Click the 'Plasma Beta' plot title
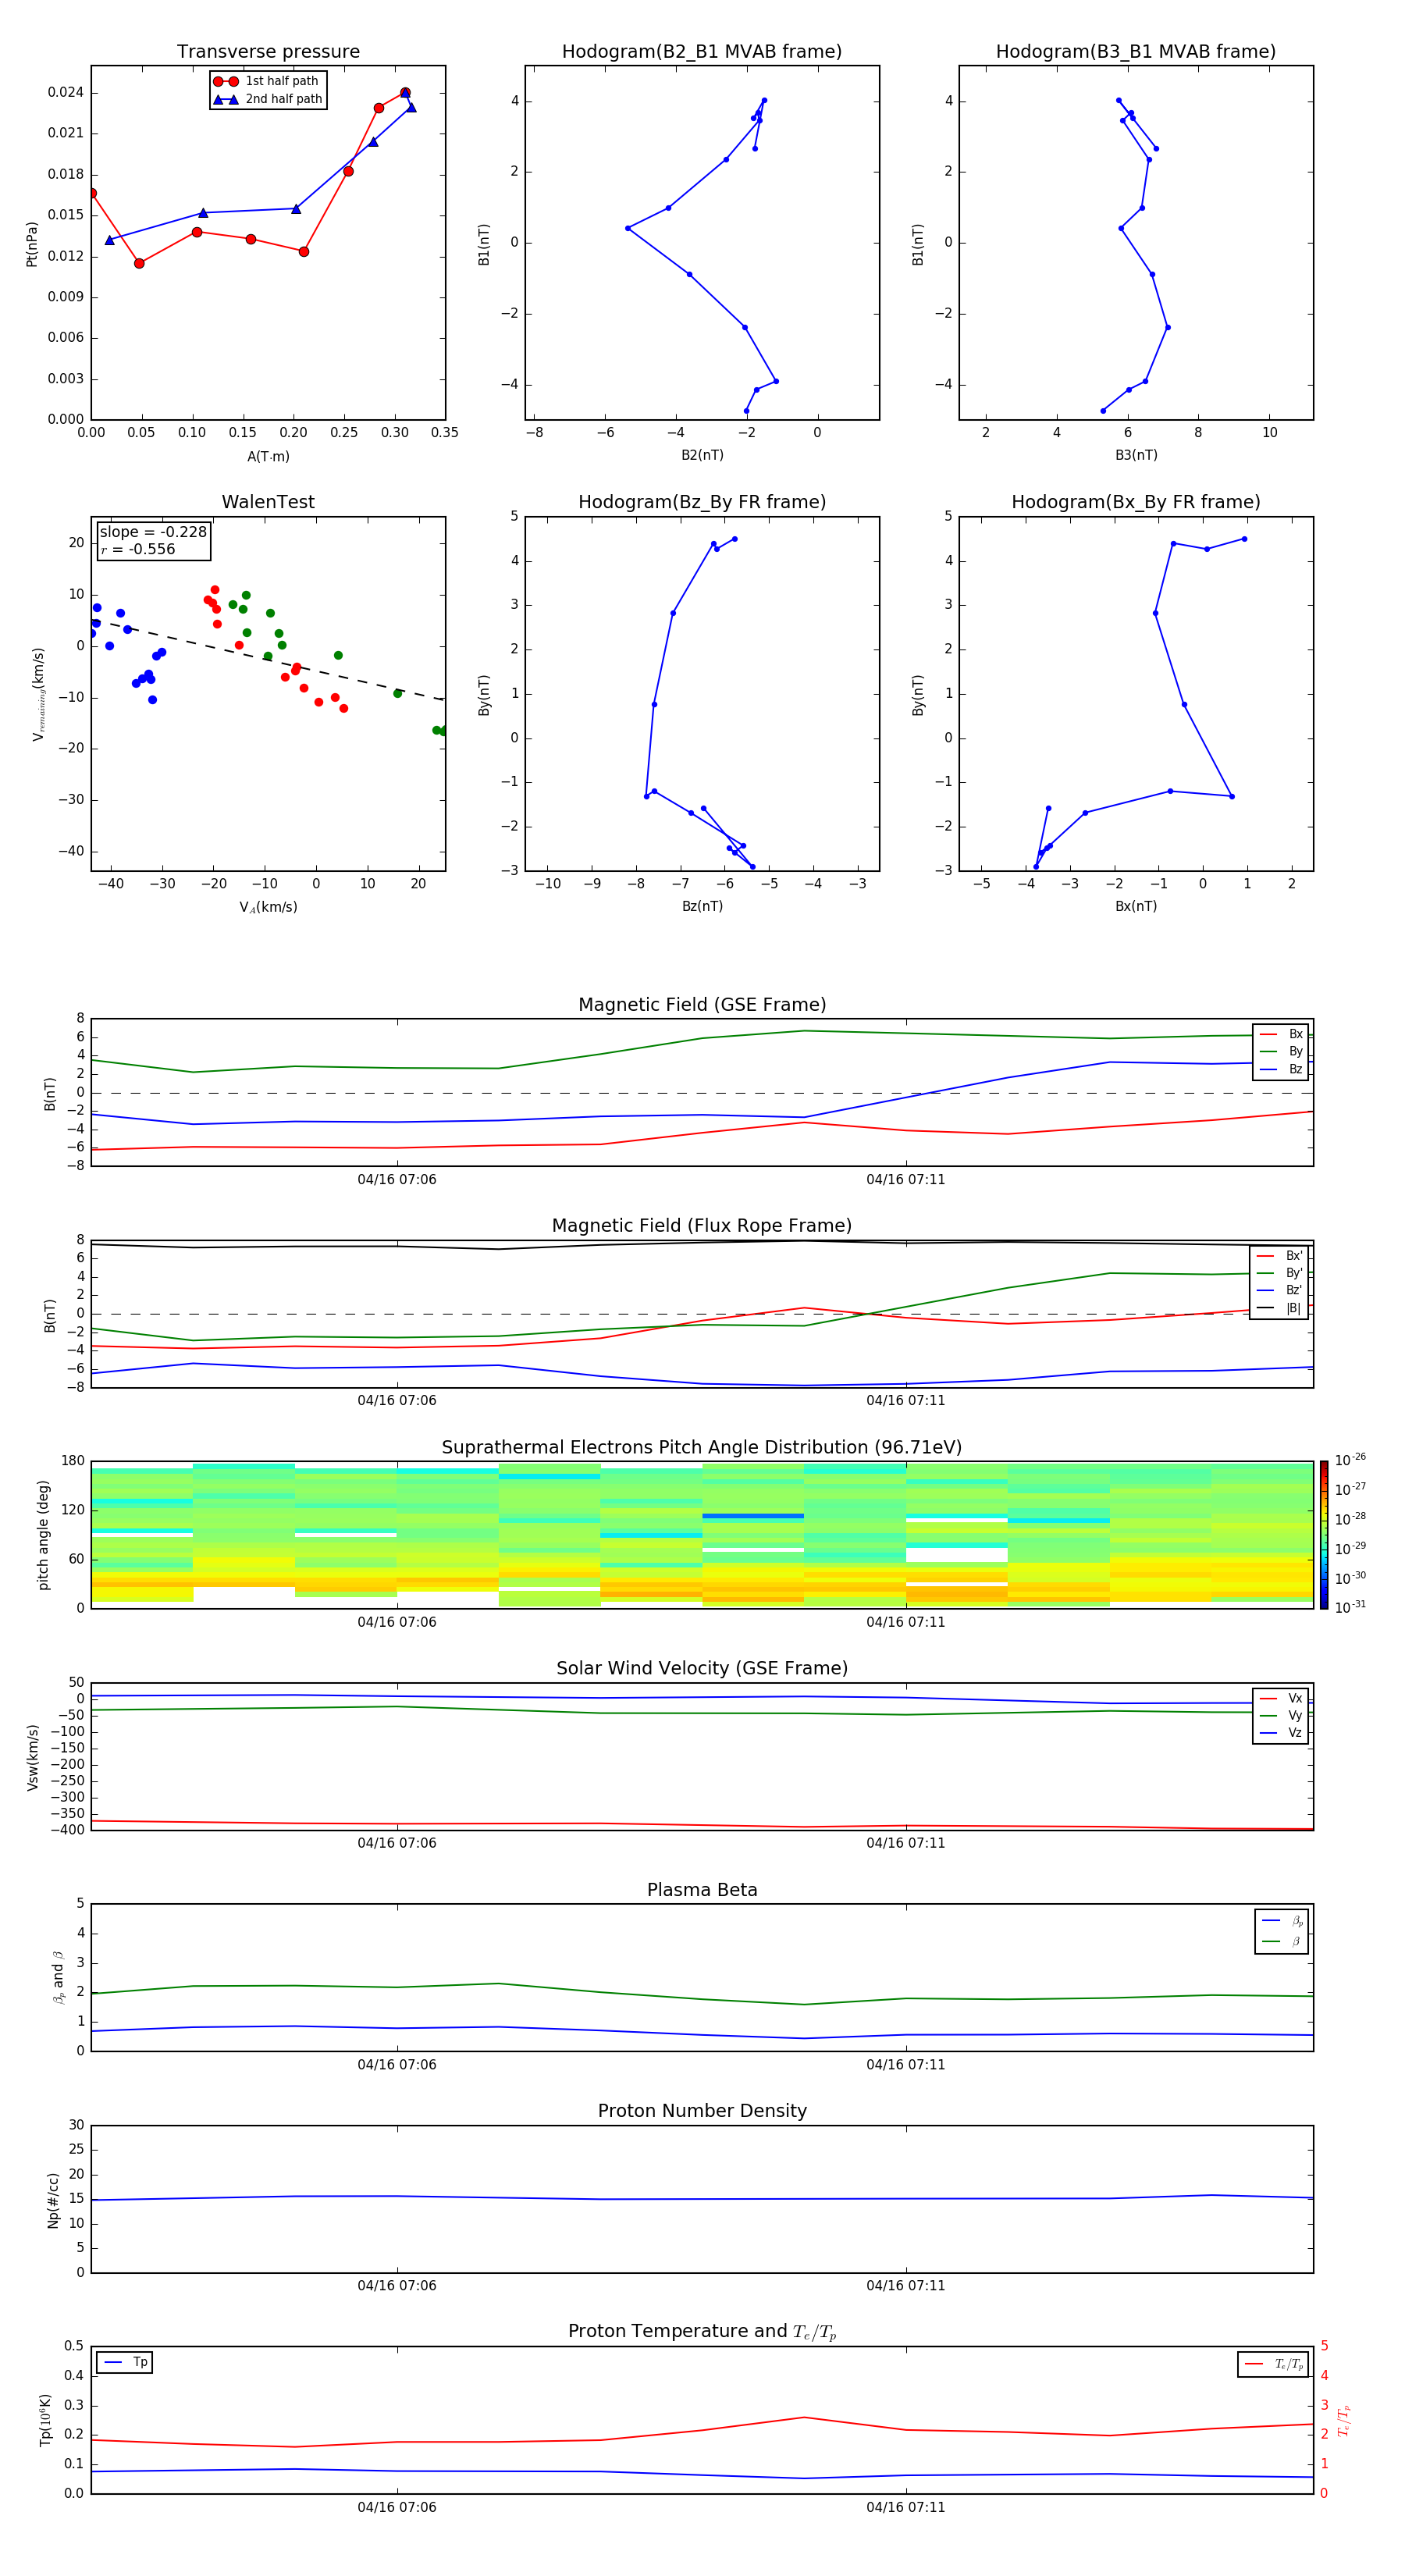This screenshot has width=1405, height=2576. [702, 1890]
